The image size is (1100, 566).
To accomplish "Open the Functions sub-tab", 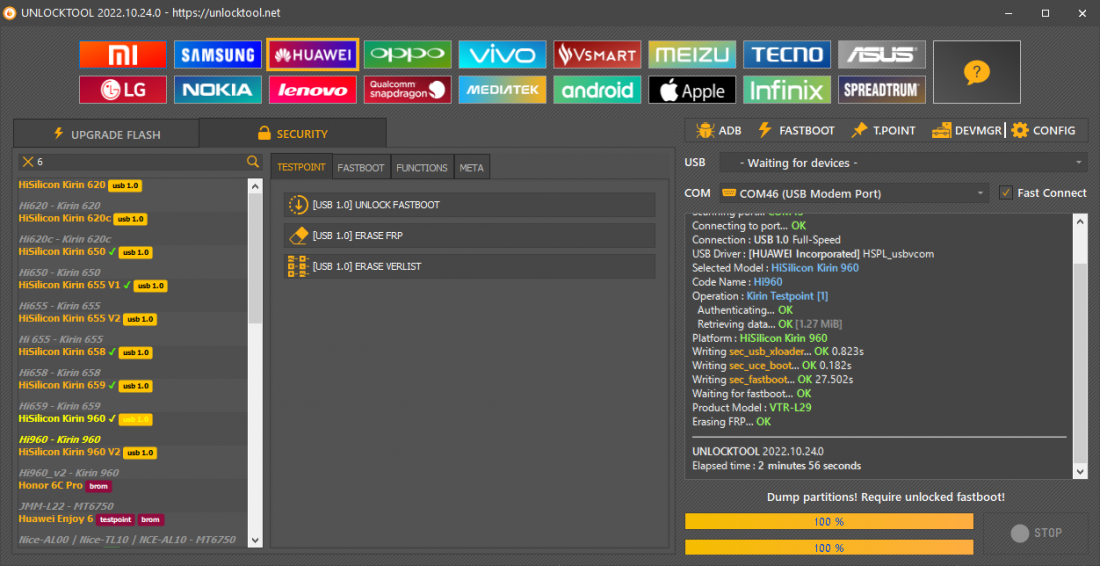I will tap(422, 168).
